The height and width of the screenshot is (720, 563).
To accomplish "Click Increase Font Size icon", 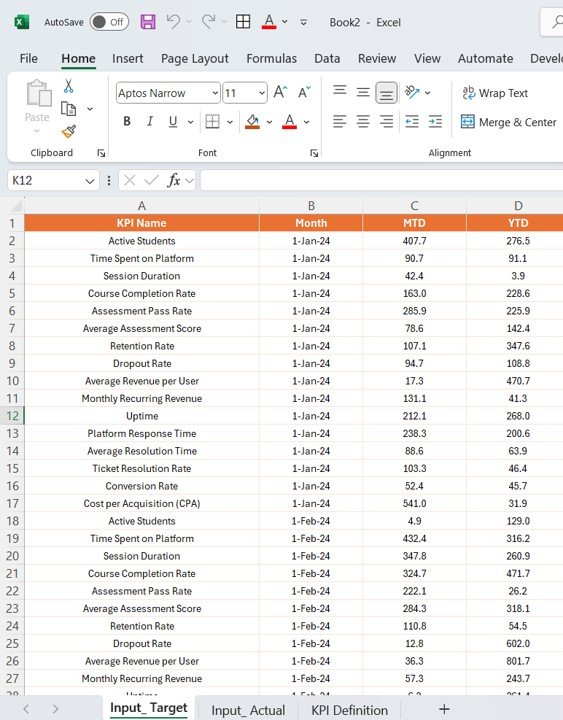I will (x=280, y=92).
